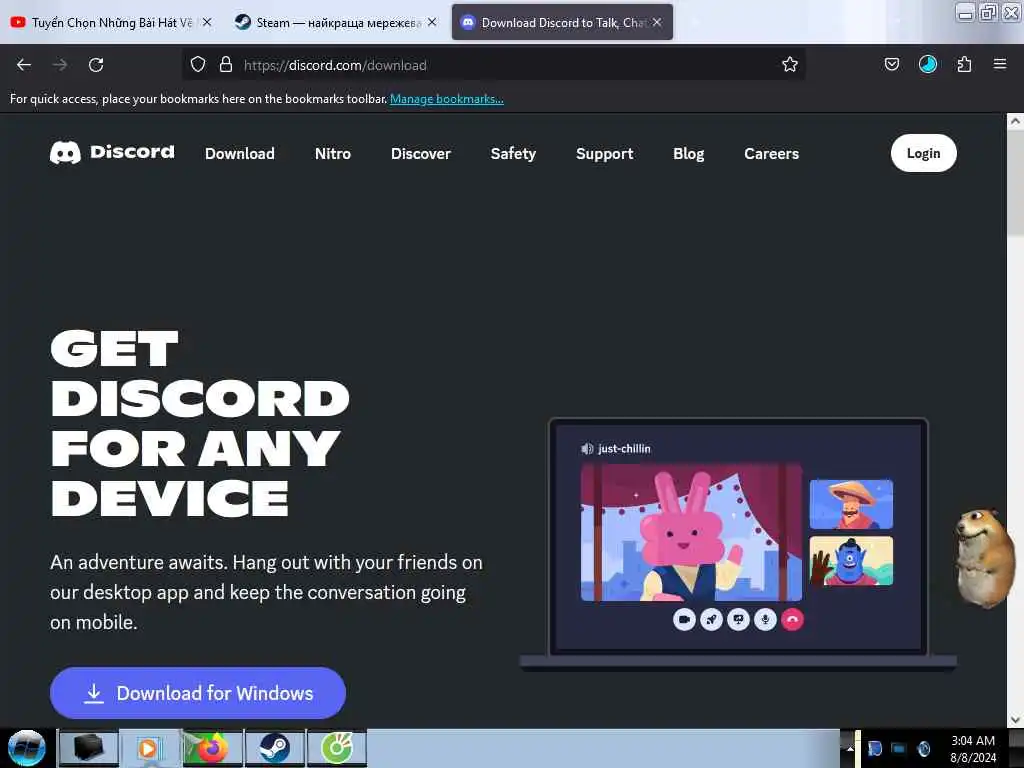Open the Firefox account profile icon
The height and width of the screenshot is (768, 1024).
coord(928,64)
